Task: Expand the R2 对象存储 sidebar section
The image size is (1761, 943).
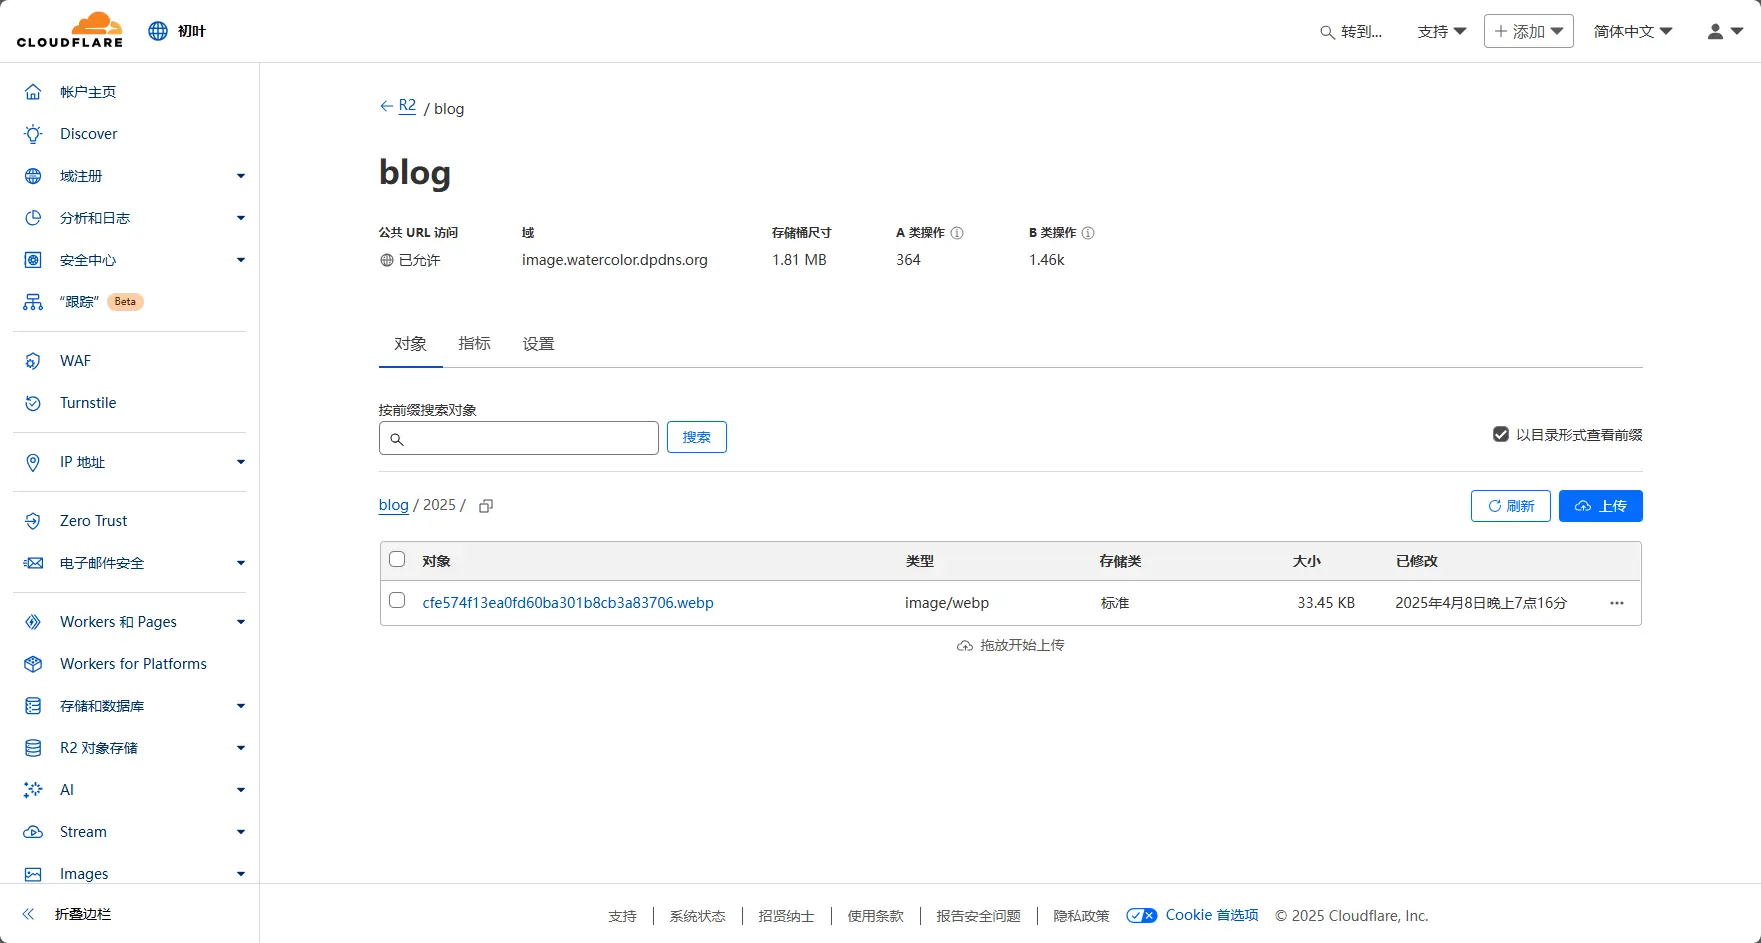Action: click(240, 748)
